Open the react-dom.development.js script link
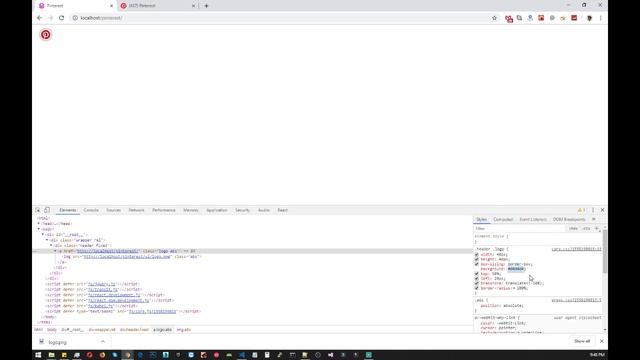 pyautogui.click(x=119, y=300)
